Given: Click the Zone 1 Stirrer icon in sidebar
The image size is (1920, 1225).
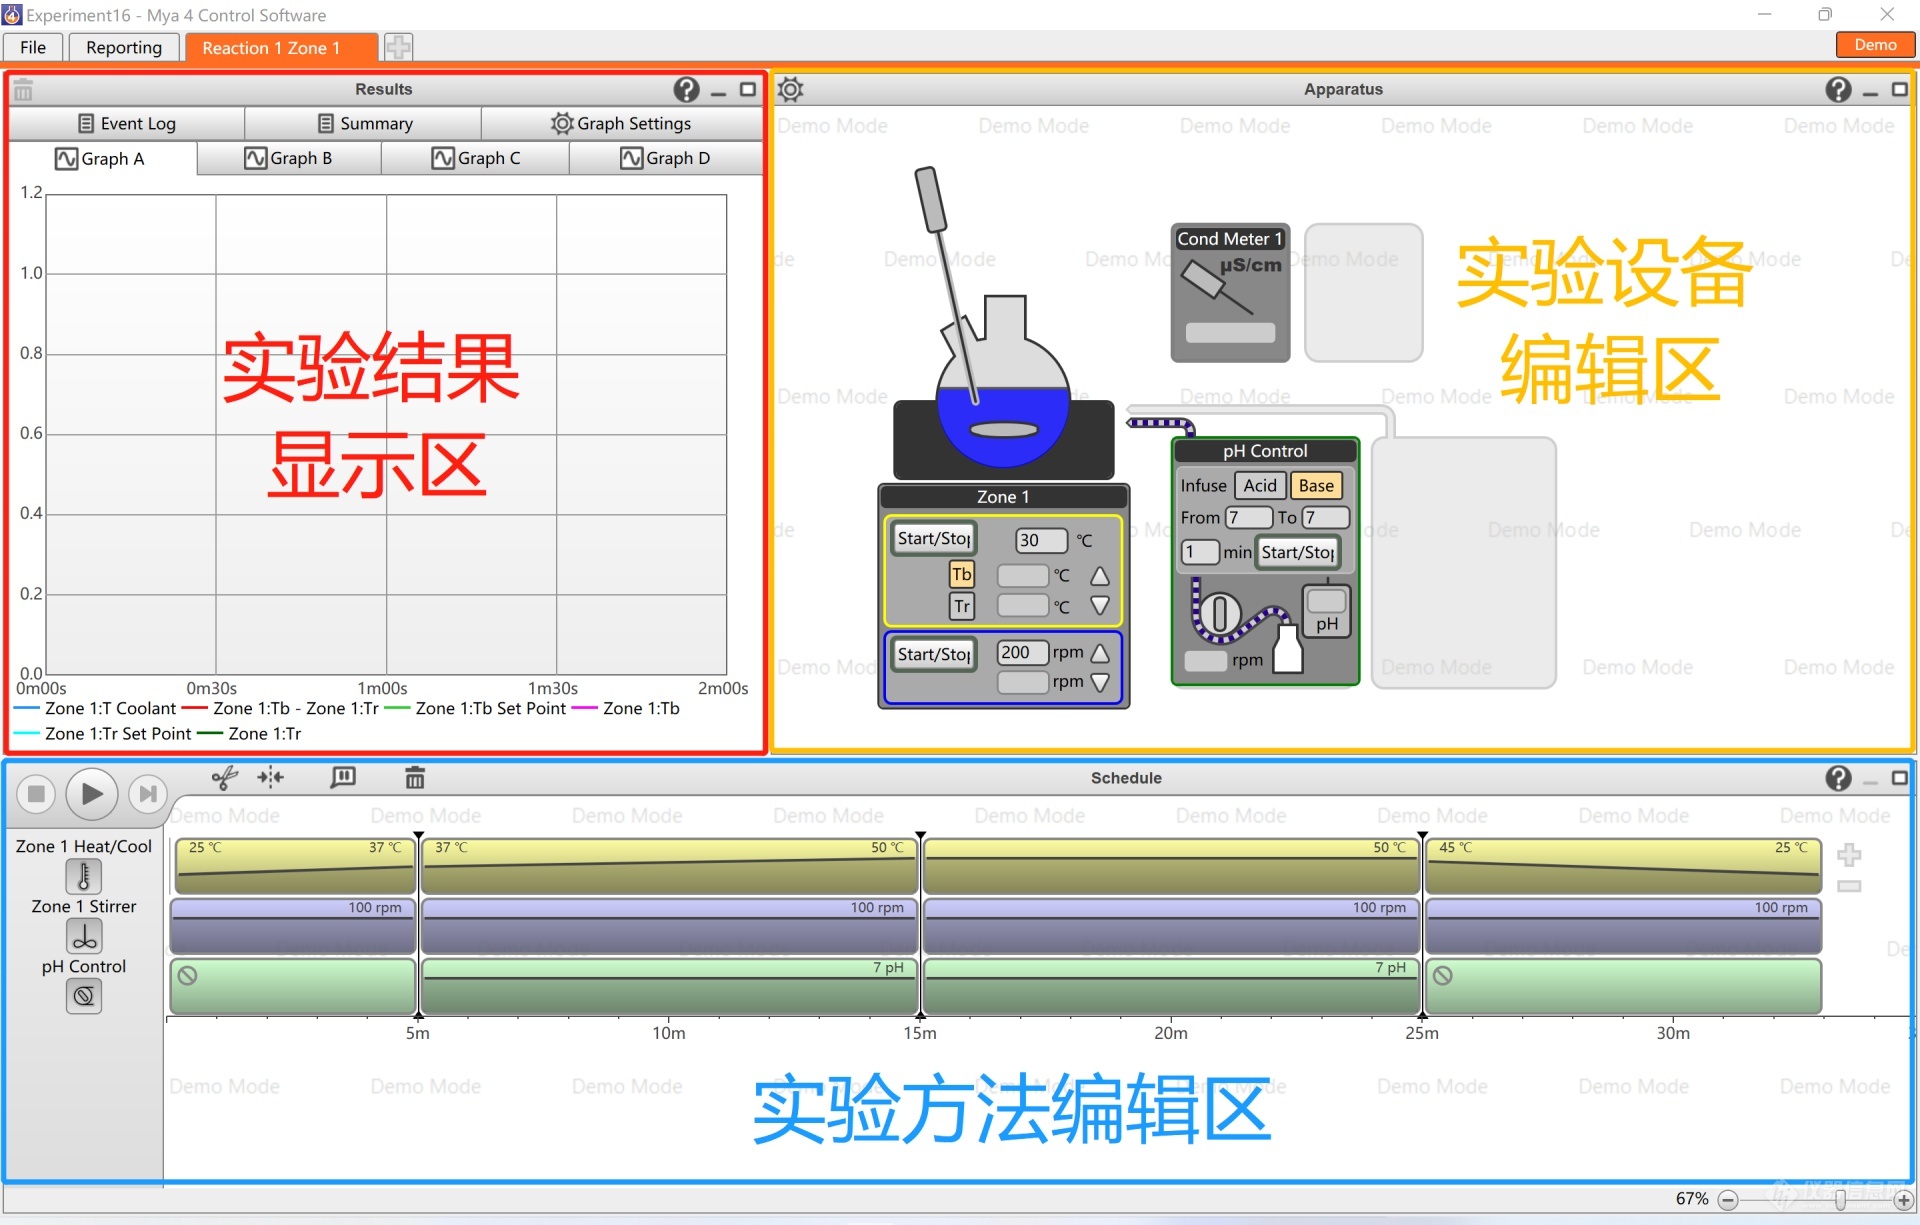Looking at the screenshot, I should (83, 937).
